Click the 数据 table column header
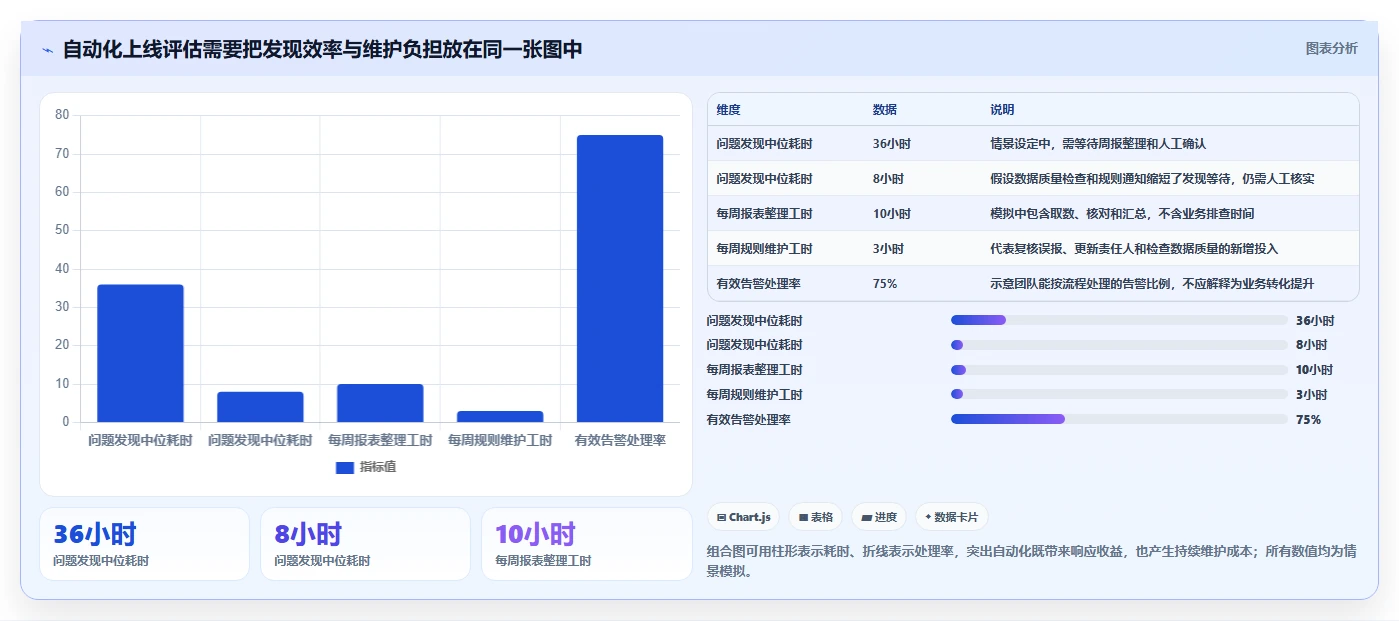The width and height of the screenshot is (1399, 621). click(x=885, y=109)
